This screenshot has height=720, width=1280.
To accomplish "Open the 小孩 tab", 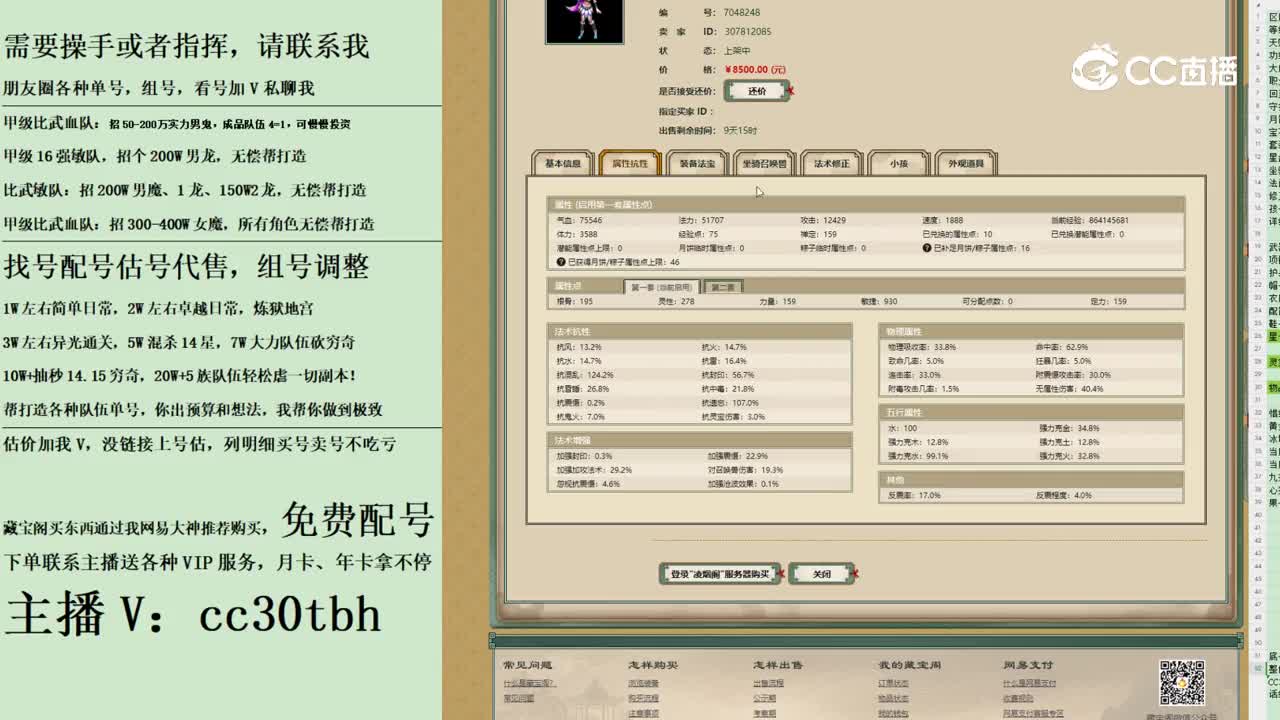I will 898,163.
